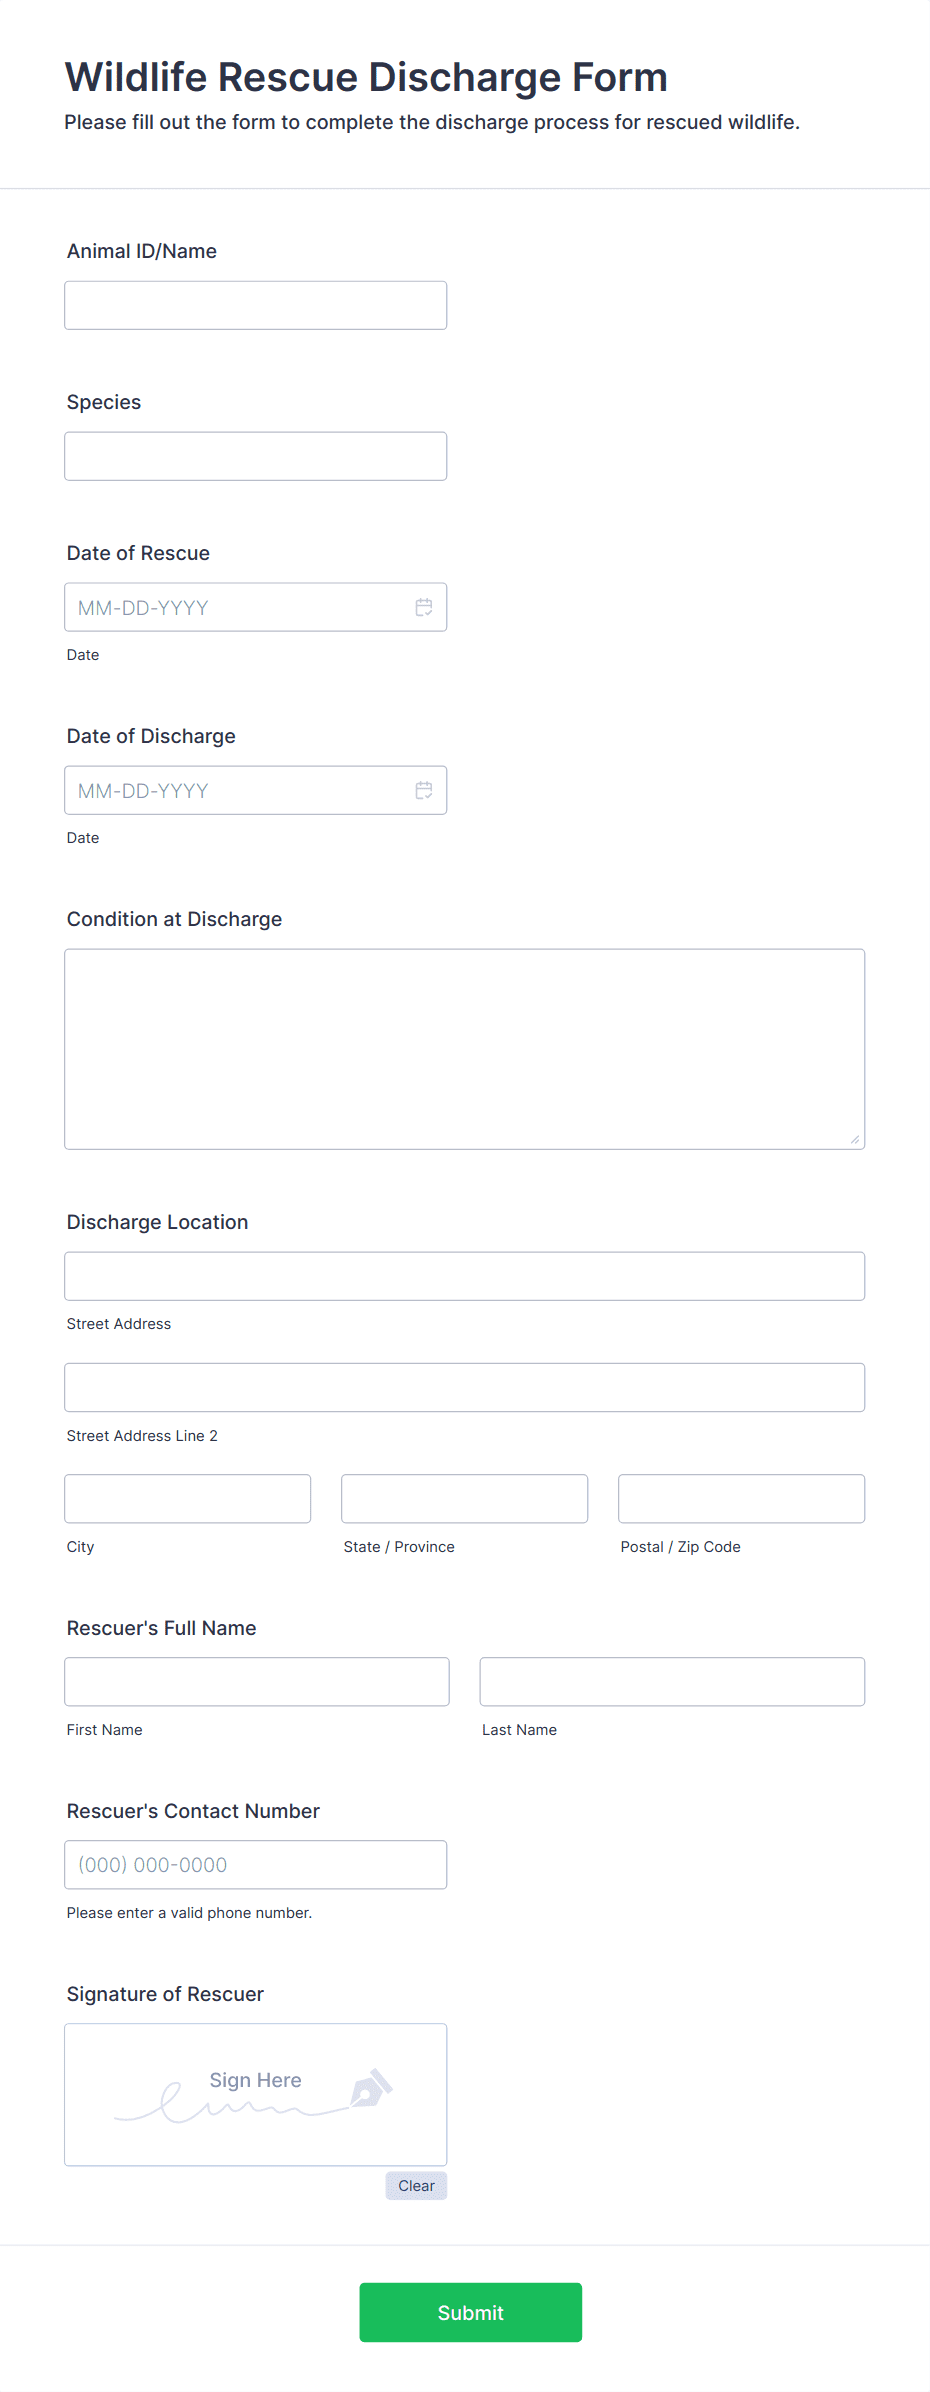Screen dimensions: 930x2392
Task: Click the Rescuer's Contact Number field
Action: 256,1864
